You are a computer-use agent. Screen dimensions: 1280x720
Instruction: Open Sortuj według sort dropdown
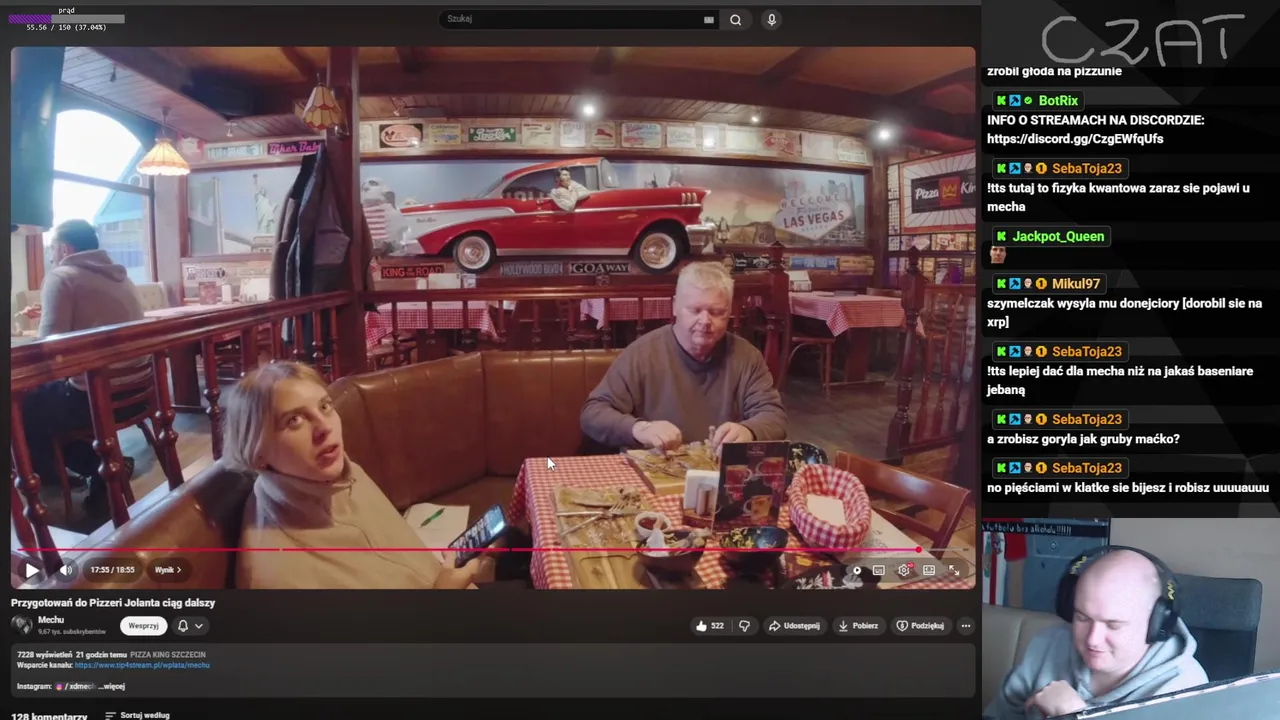point(137,715)
